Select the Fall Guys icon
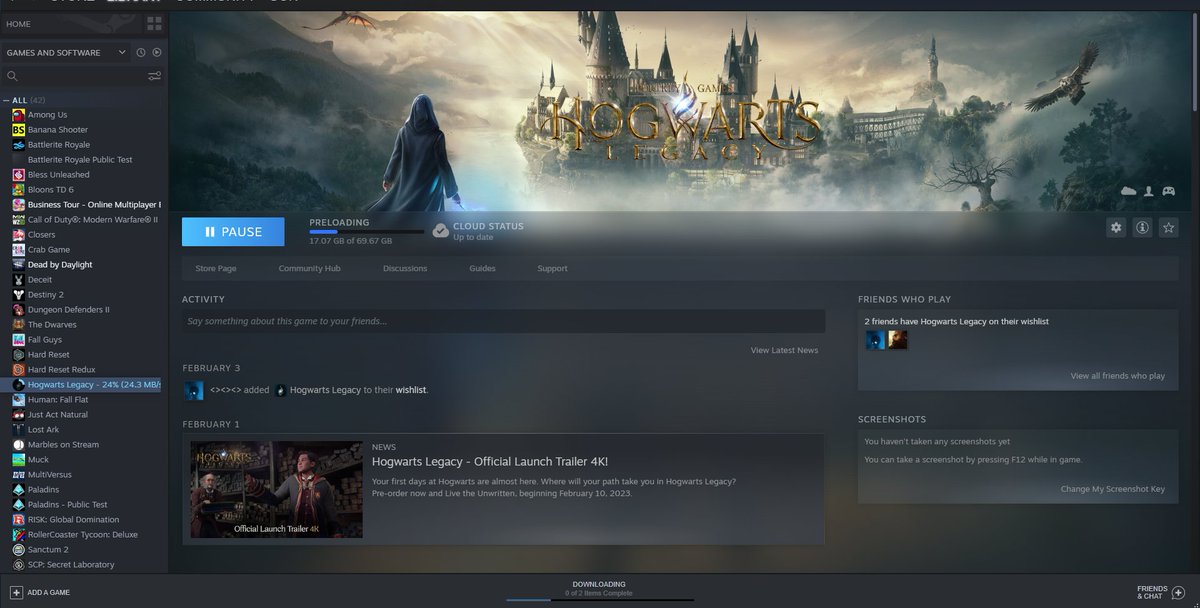Viewport: 1200px width, 608px height. (x=18, y=340)
